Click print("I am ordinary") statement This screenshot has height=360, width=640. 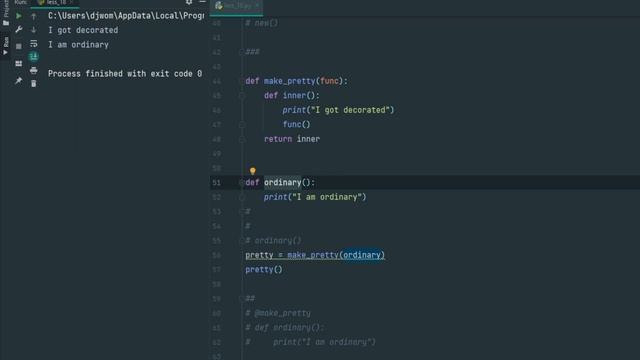315,197
